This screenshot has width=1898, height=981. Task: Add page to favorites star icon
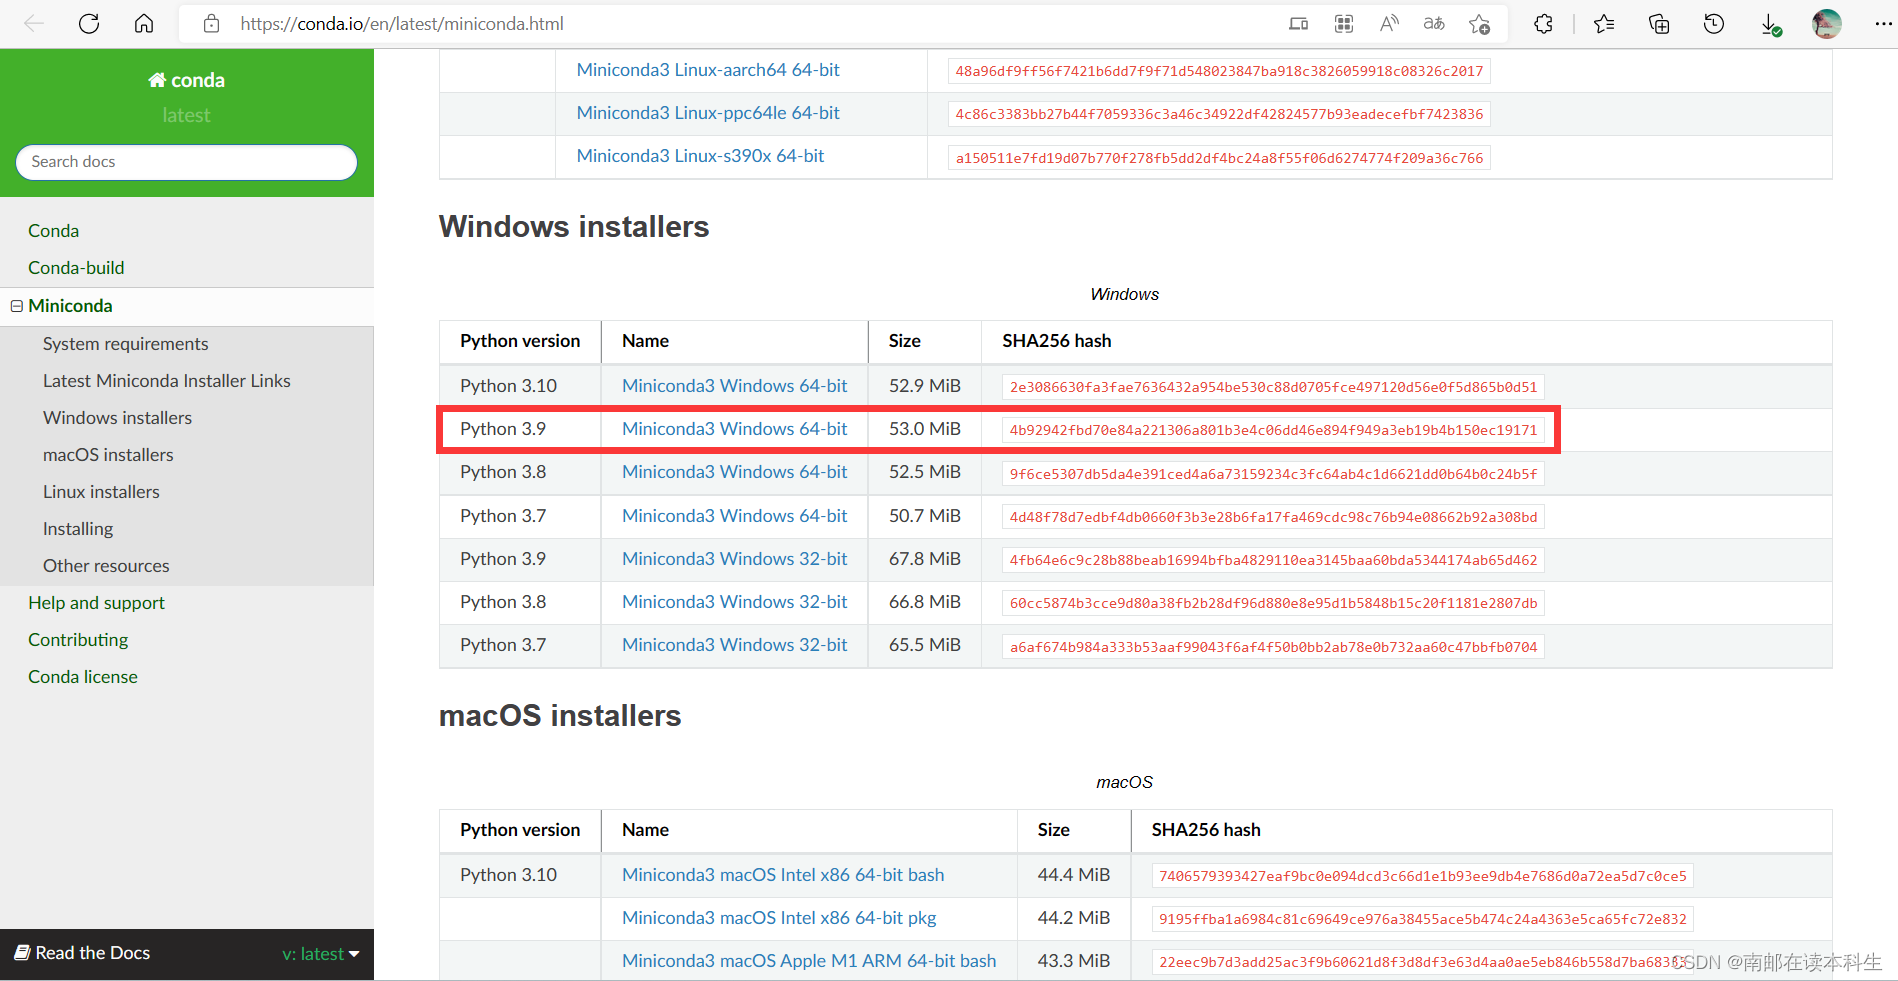click(x=1480, y=24)
